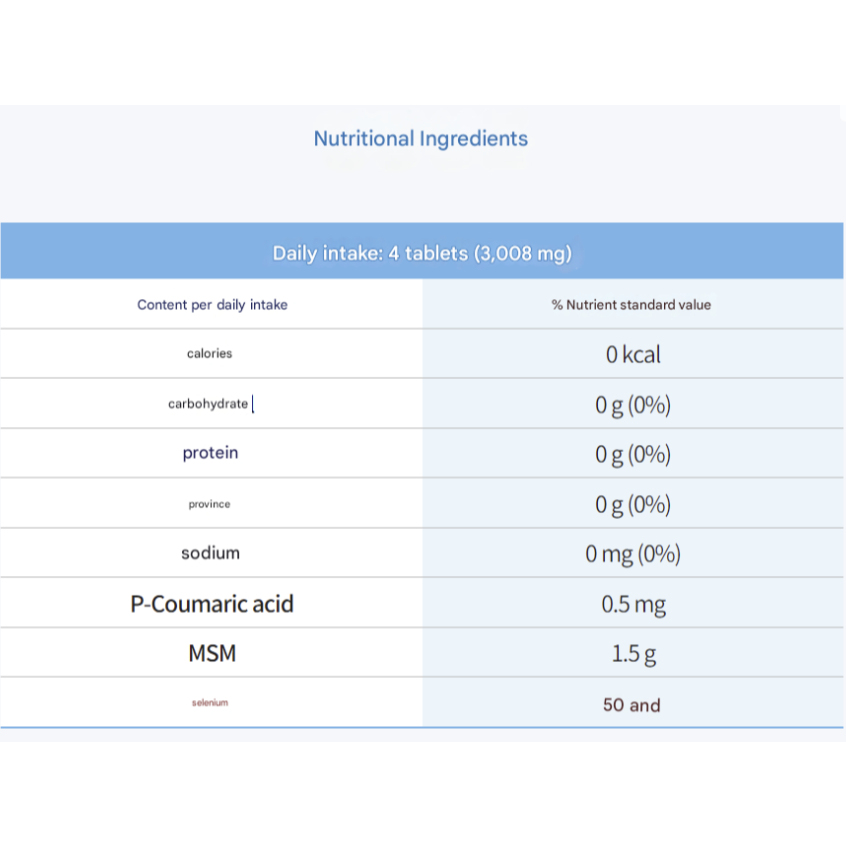
Task: Select the carbohydrate label text
Action: point(208,404)
